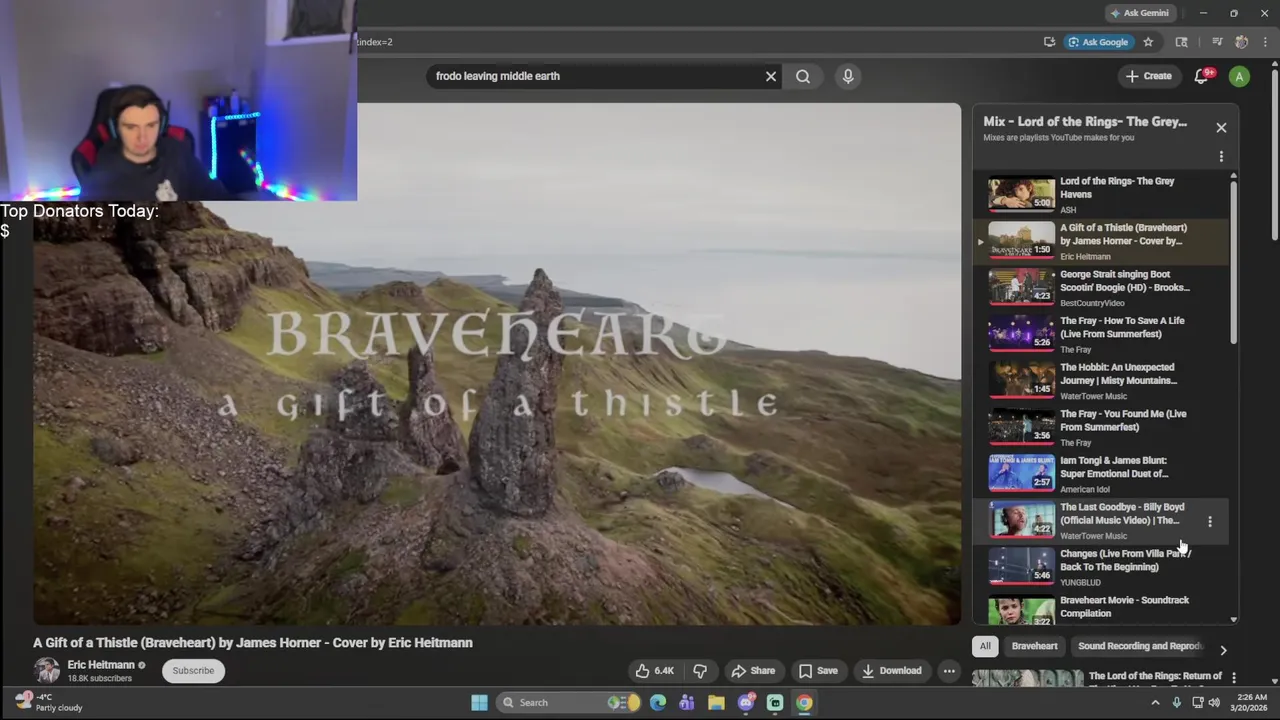Open Windows Start menu
Viewport: 1280px width, 720px height.
(479, 702)
